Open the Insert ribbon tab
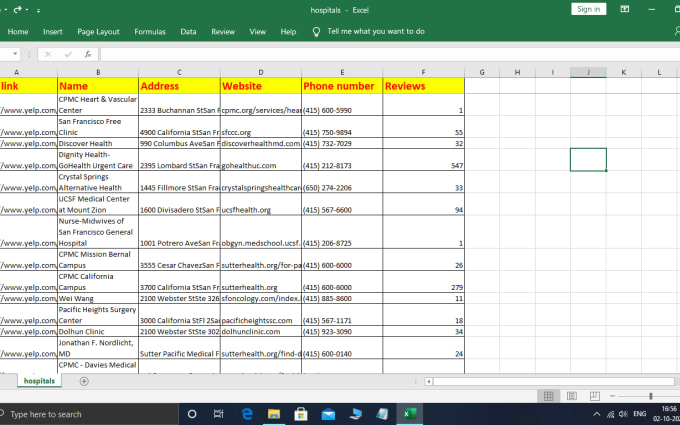680x425 pixels. tap(52, 32)
